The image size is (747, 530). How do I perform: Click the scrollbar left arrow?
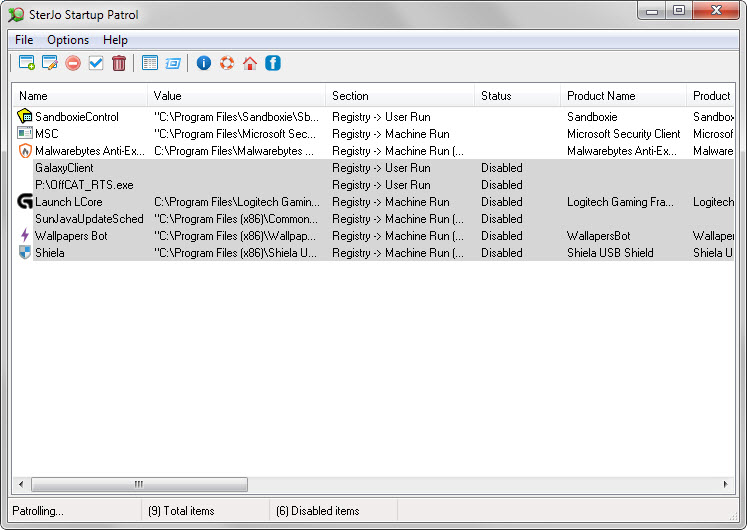(x=20, y=484)
